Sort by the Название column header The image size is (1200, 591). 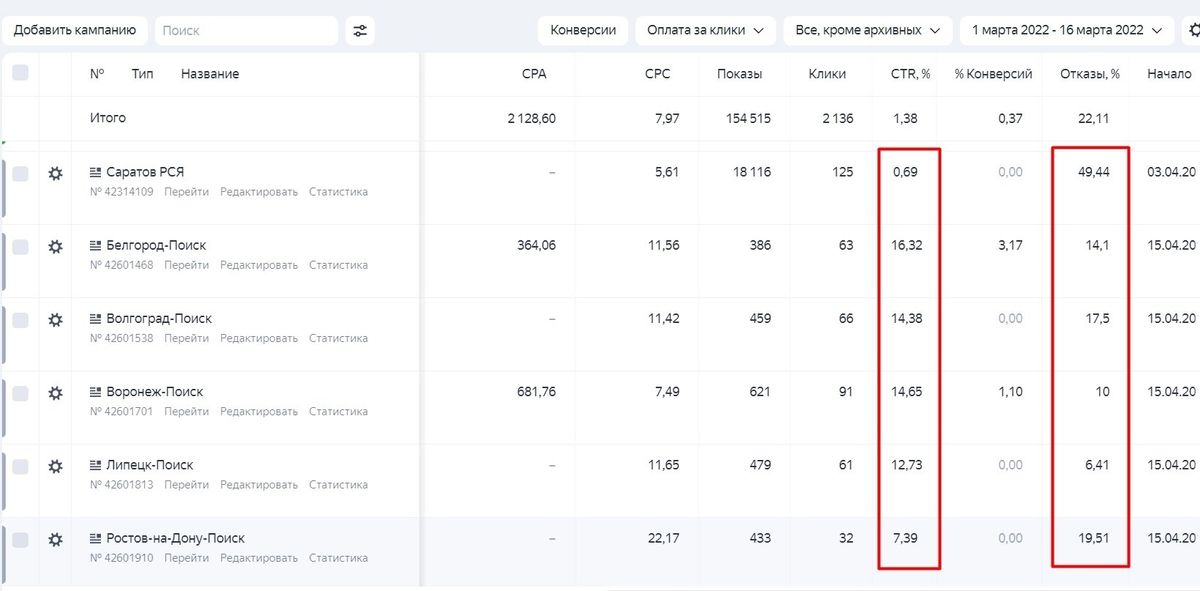point(210,74)
